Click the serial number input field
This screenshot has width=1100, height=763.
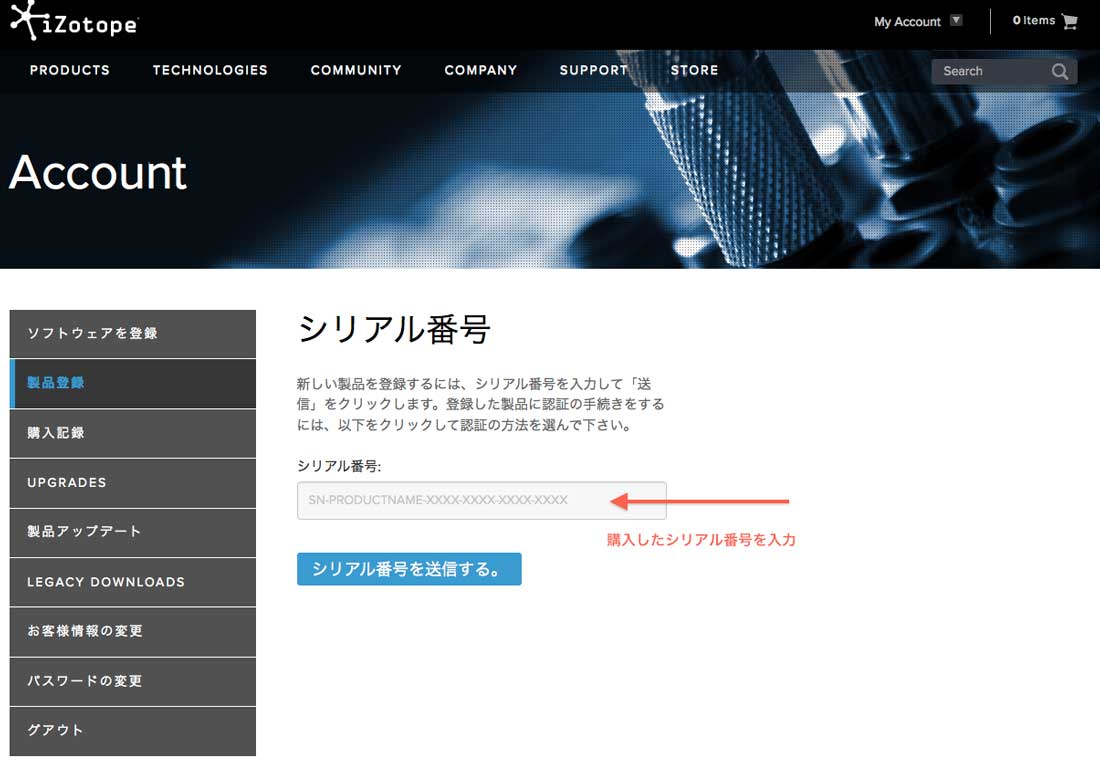pos(481,501)
